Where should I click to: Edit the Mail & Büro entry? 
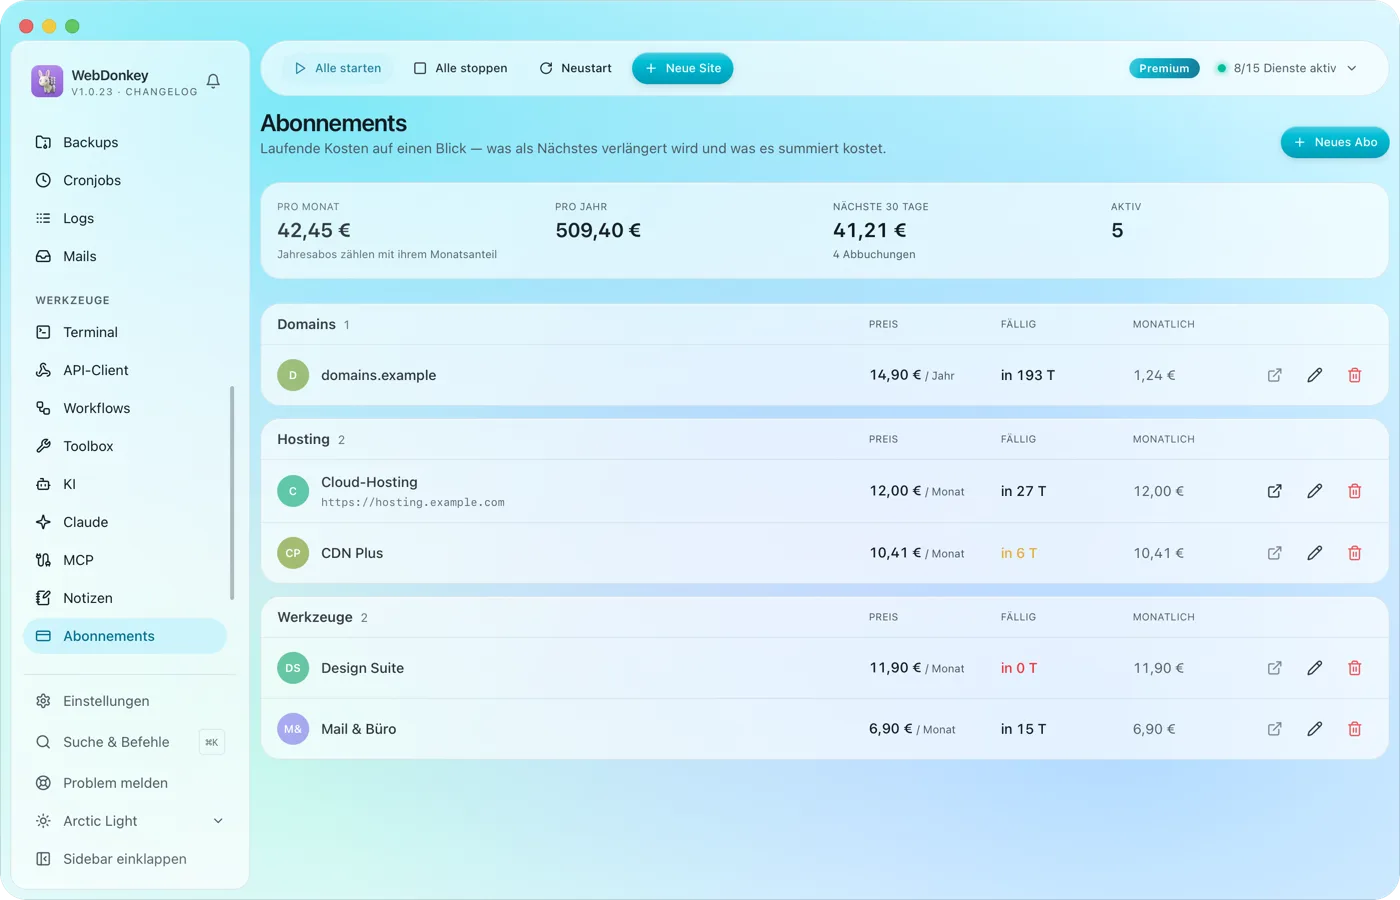(1314, 729)
